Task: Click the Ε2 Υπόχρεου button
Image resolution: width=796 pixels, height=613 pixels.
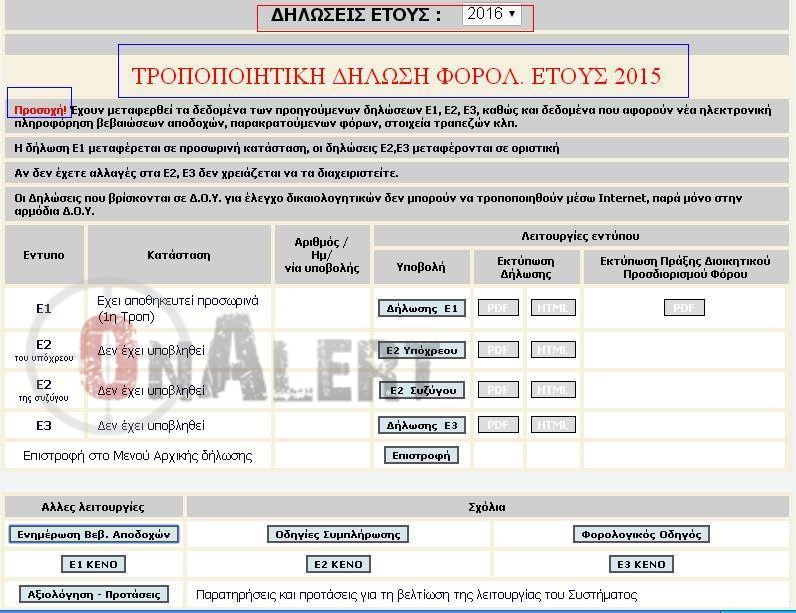Action: coord(421,350)
